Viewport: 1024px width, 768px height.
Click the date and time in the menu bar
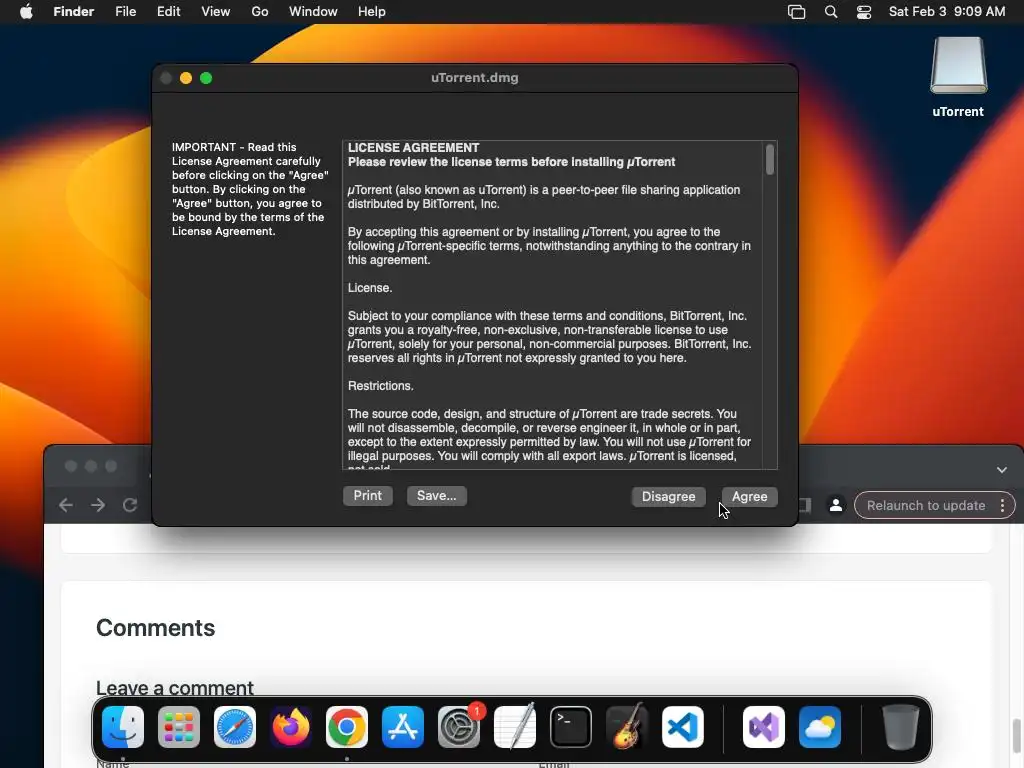coord(947,12)
